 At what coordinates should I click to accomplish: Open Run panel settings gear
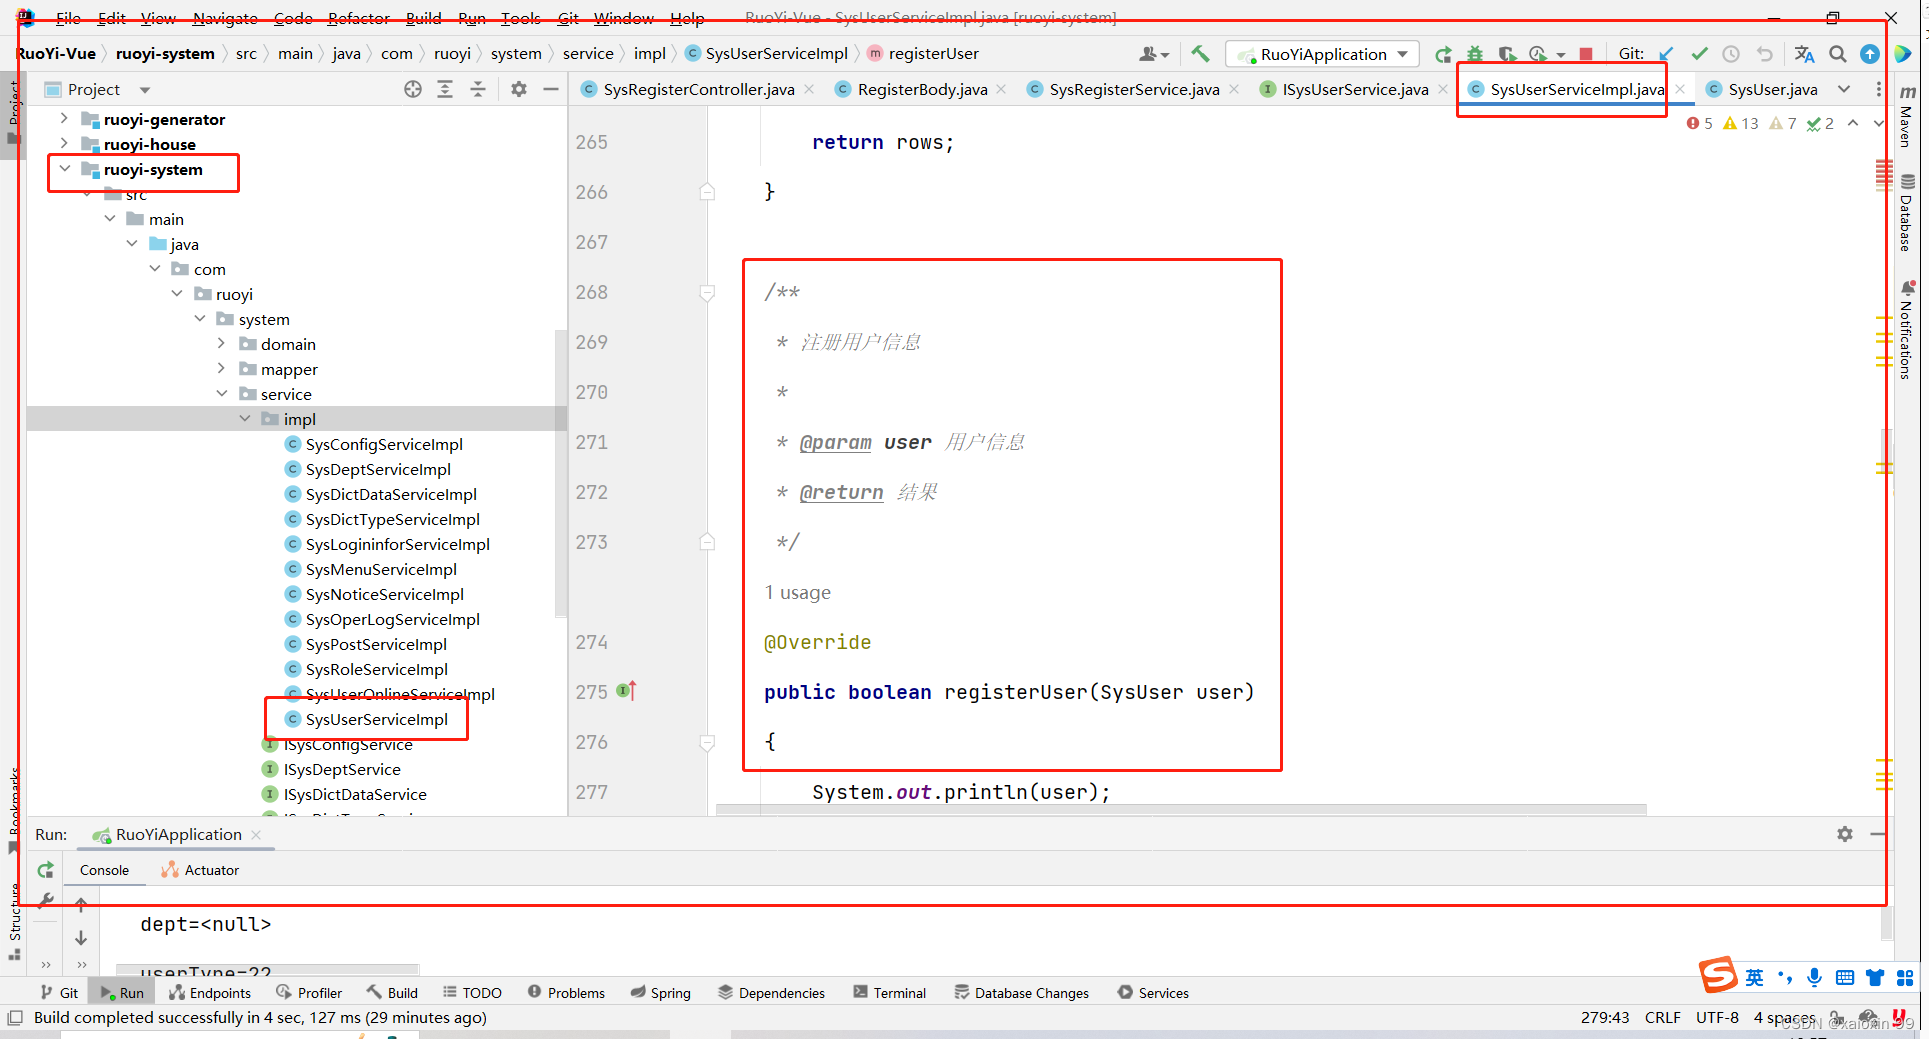[x=1845, y=834]
